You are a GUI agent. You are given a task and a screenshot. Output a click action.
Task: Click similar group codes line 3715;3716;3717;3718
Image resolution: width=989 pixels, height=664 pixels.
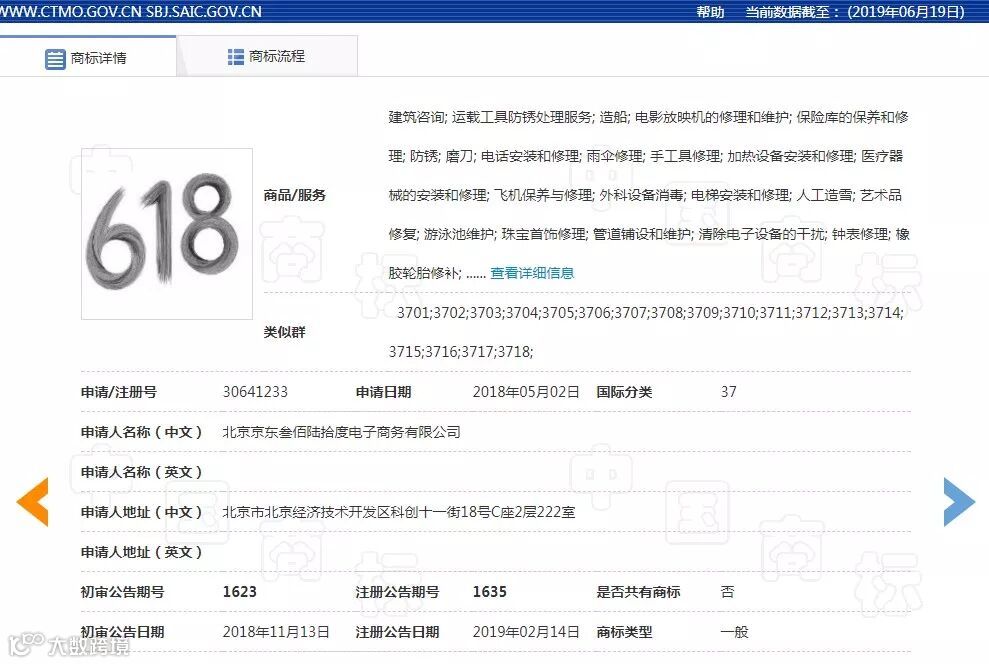461,351
